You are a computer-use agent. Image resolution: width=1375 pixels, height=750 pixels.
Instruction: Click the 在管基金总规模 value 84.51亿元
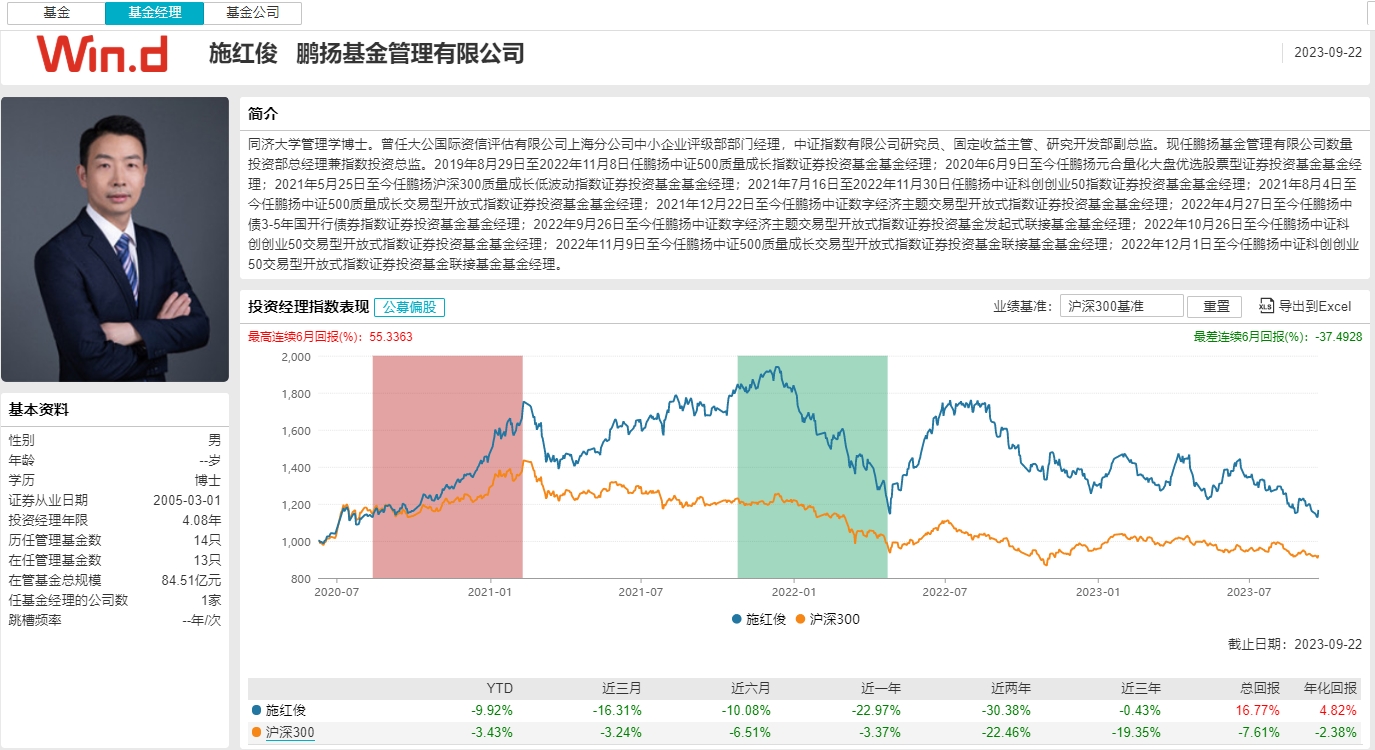pyautogui.click(x=192, y=580)
